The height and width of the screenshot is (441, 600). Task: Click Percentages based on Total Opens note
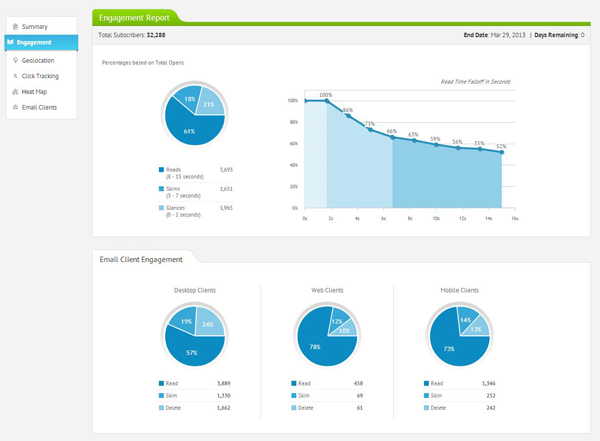[143, 62]
